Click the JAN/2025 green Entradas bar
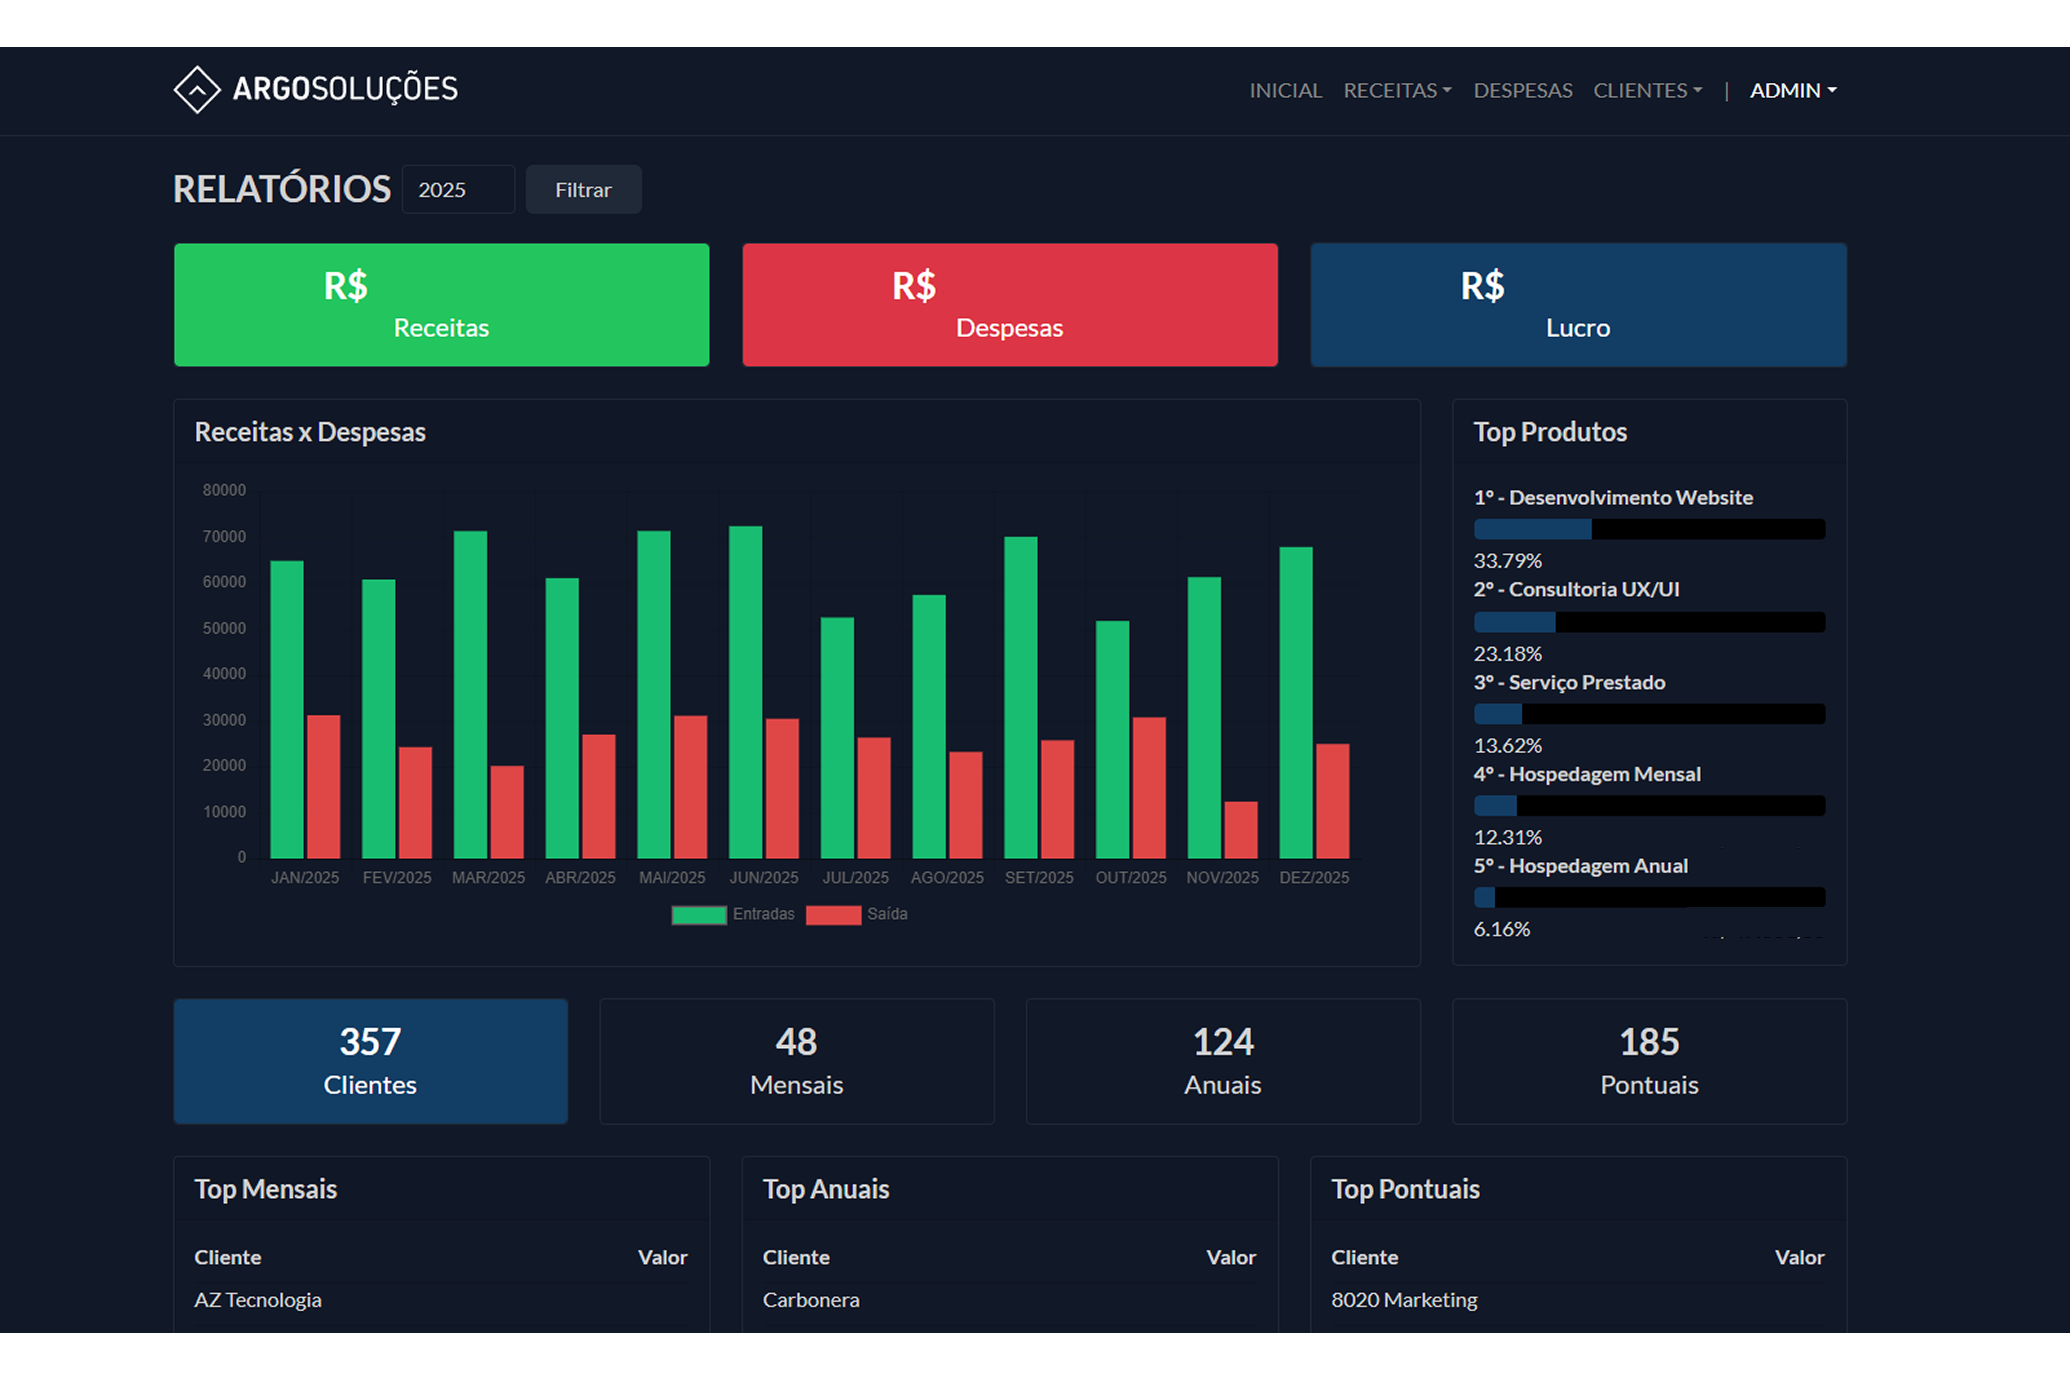 click(x=287, y=709)
